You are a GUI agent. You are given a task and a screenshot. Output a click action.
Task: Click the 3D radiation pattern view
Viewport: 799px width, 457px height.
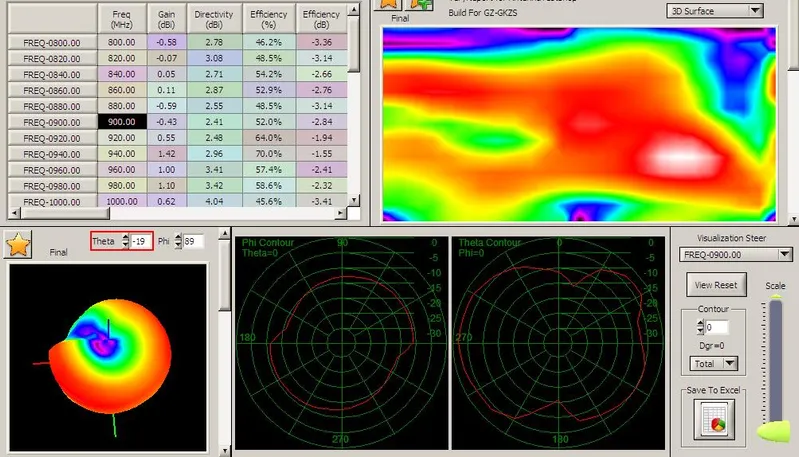click(108, 357)
